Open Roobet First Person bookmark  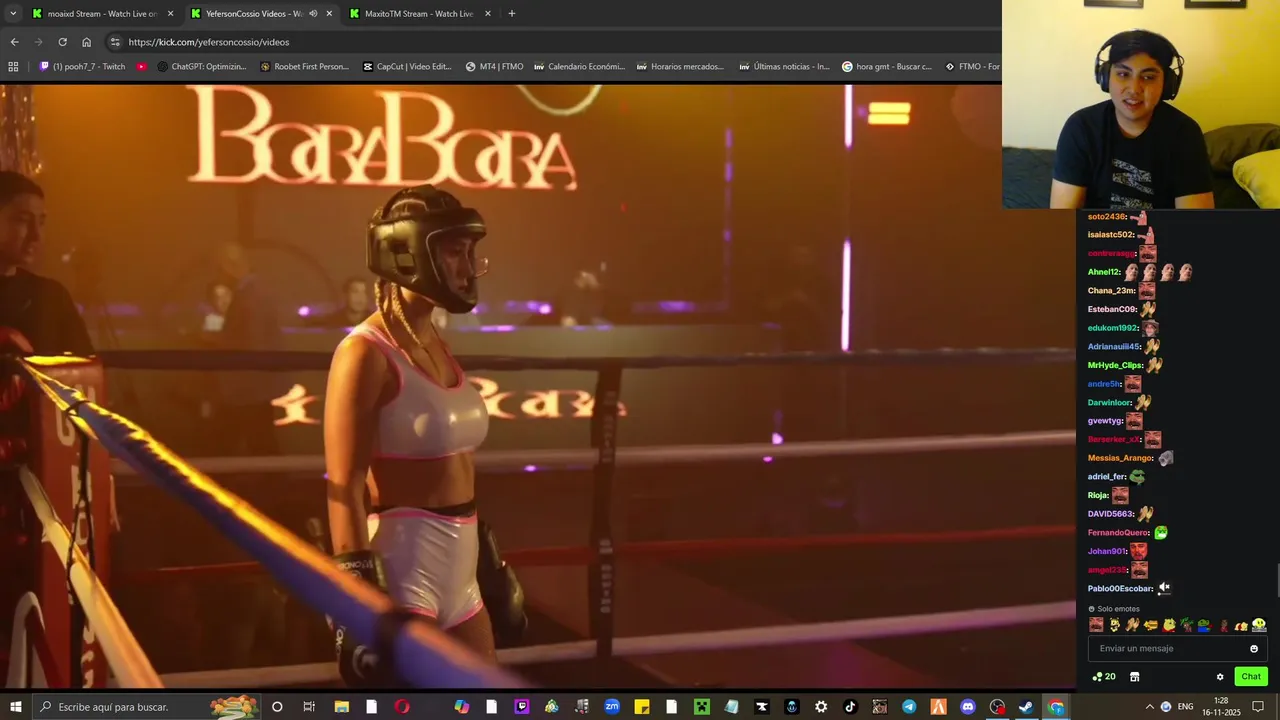[x=305, y=67]
